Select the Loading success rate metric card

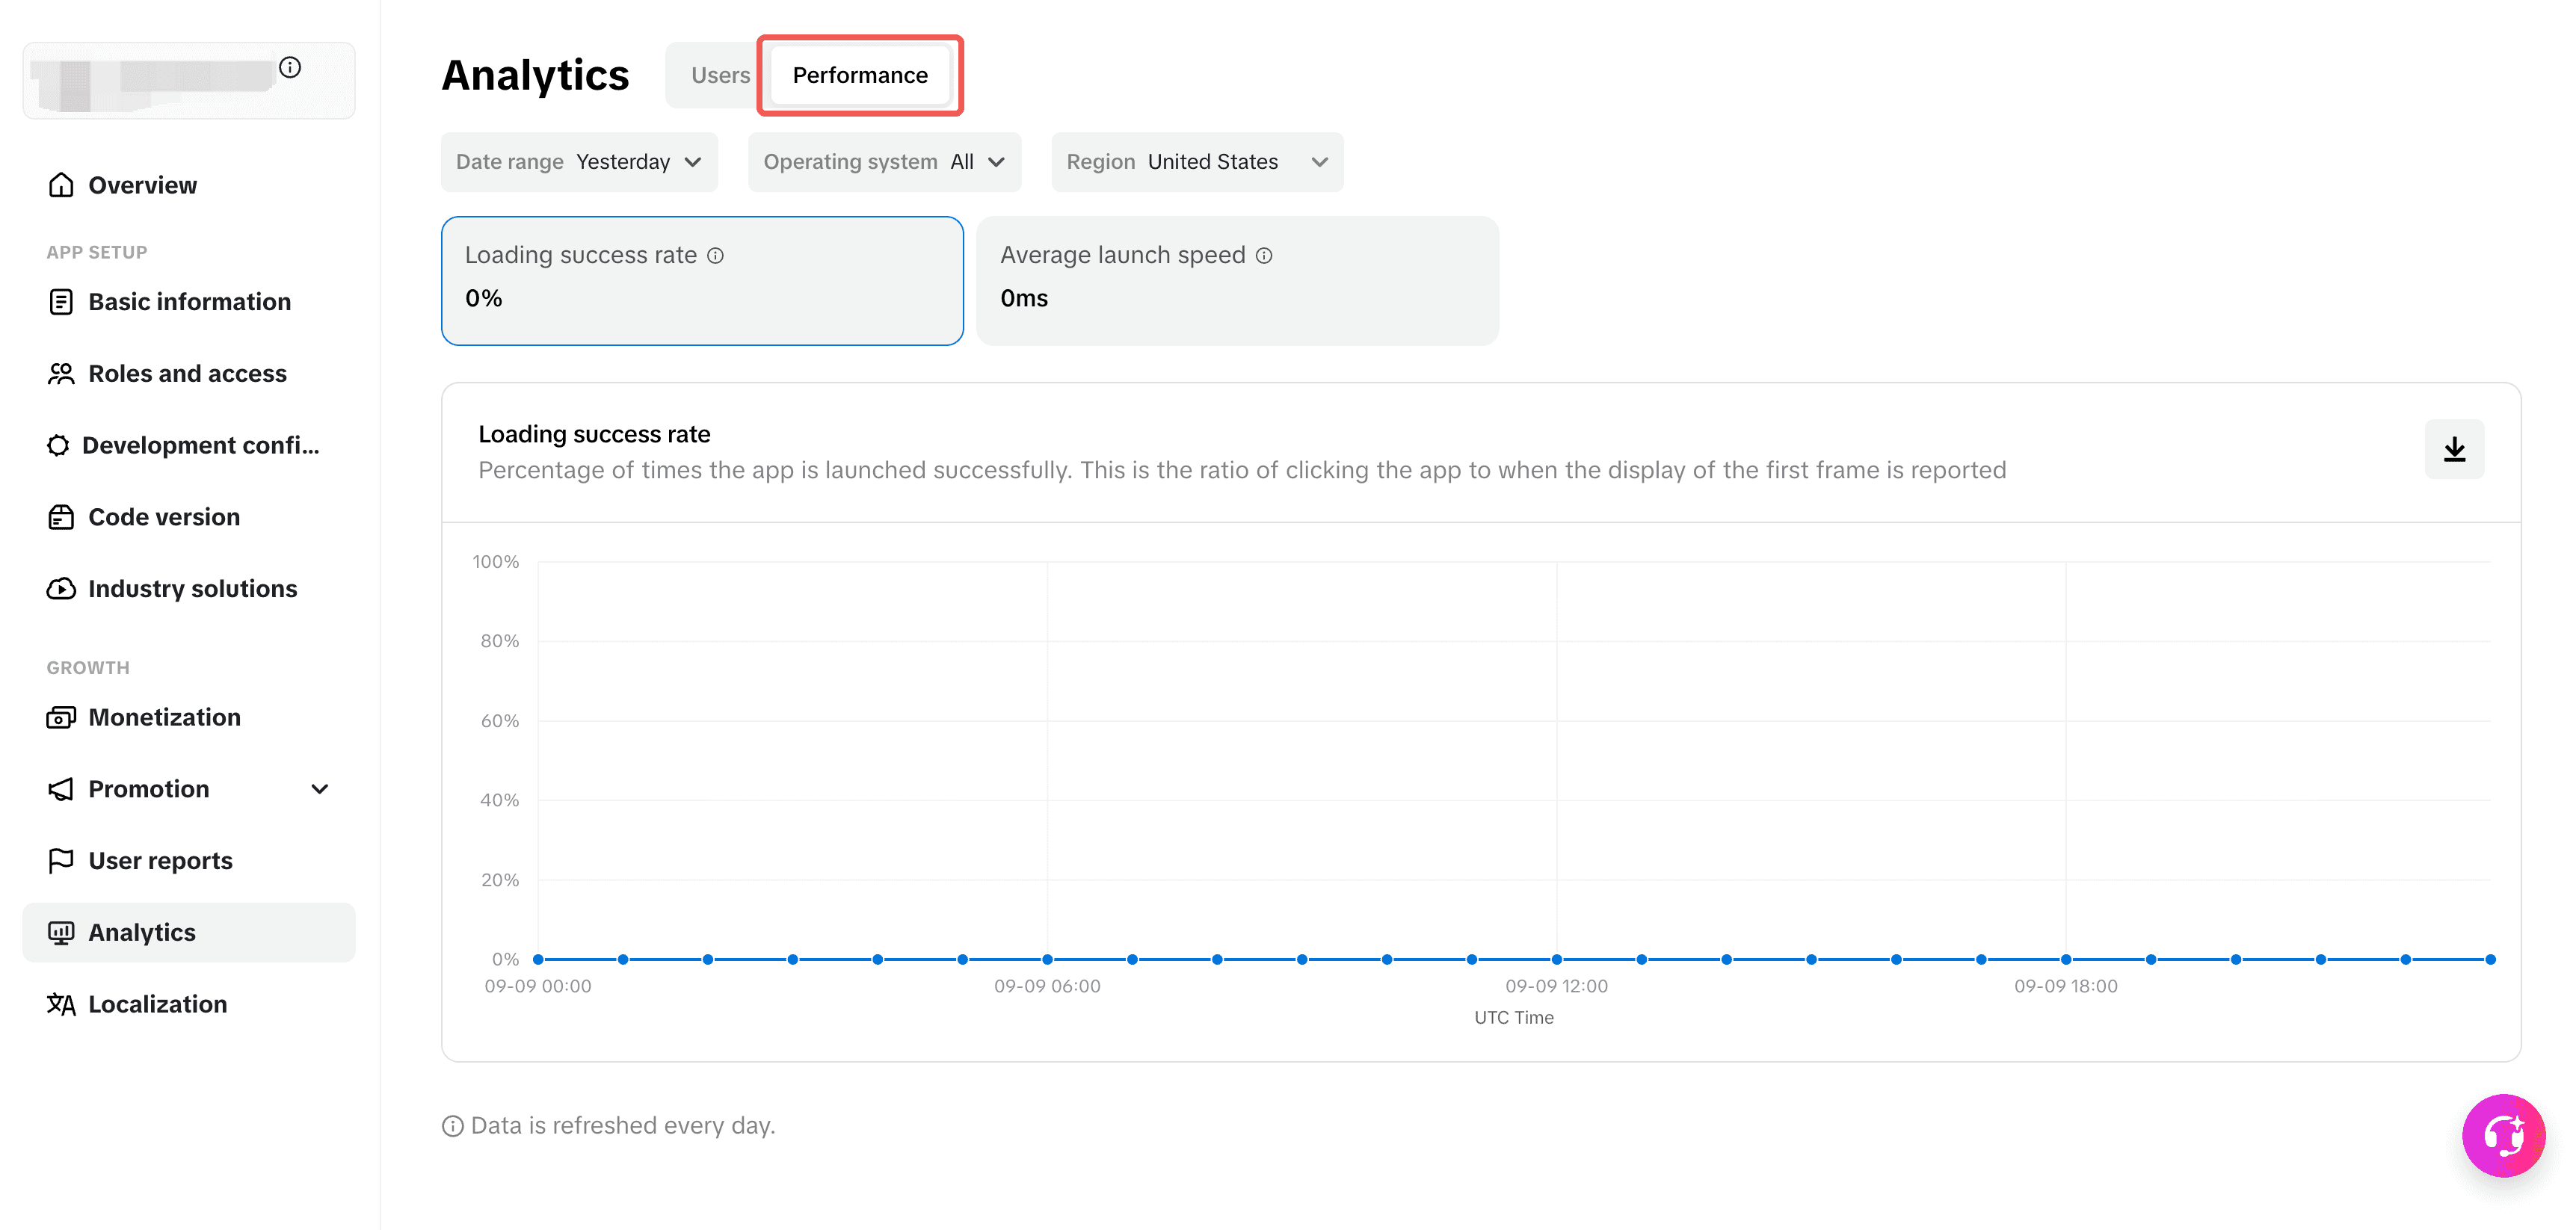pos(702,281)
